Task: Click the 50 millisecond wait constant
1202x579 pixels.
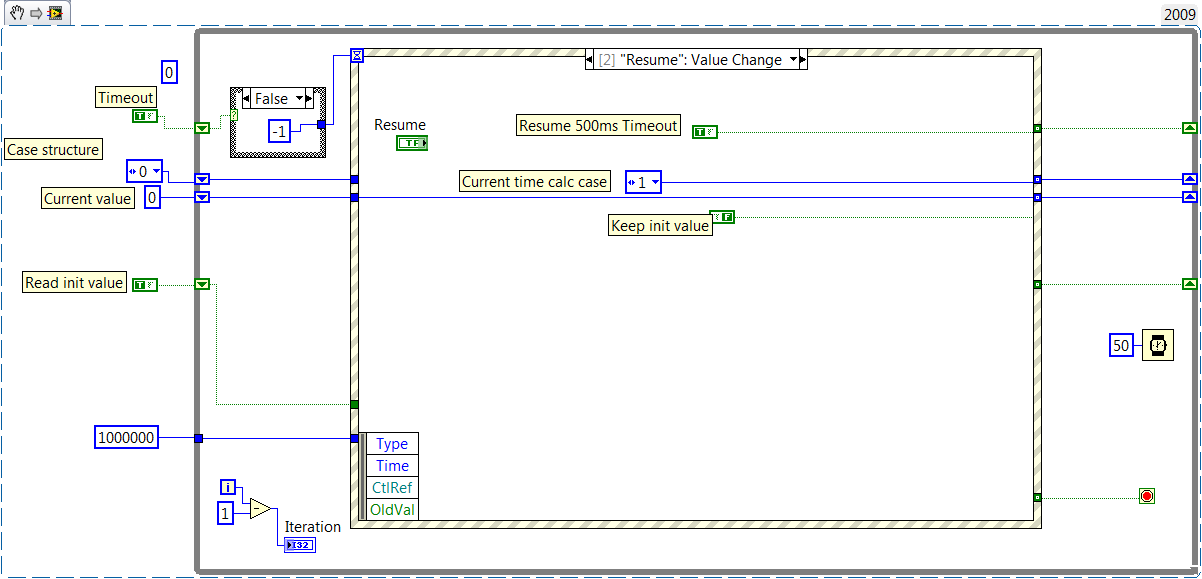Action: tap(1121, 345)
